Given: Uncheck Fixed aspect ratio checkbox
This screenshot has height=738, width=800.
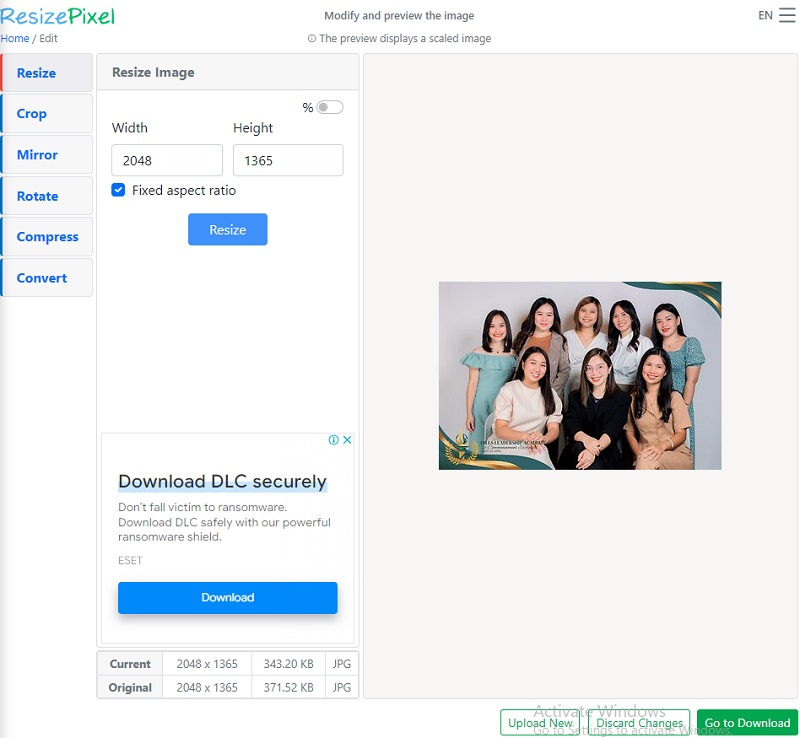Looking at the screenshot, I should pyautogui.click(x=119, y=190).
